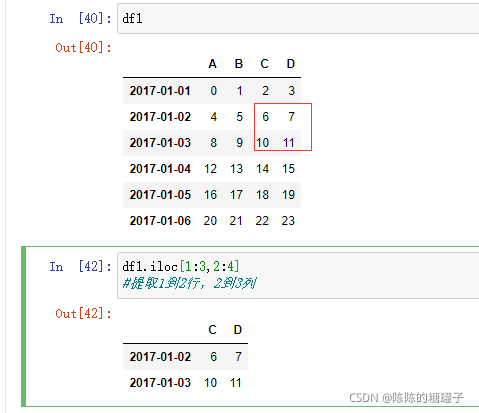Click the df1 code input cell
The image size is (479, 413).
[298, 18]
